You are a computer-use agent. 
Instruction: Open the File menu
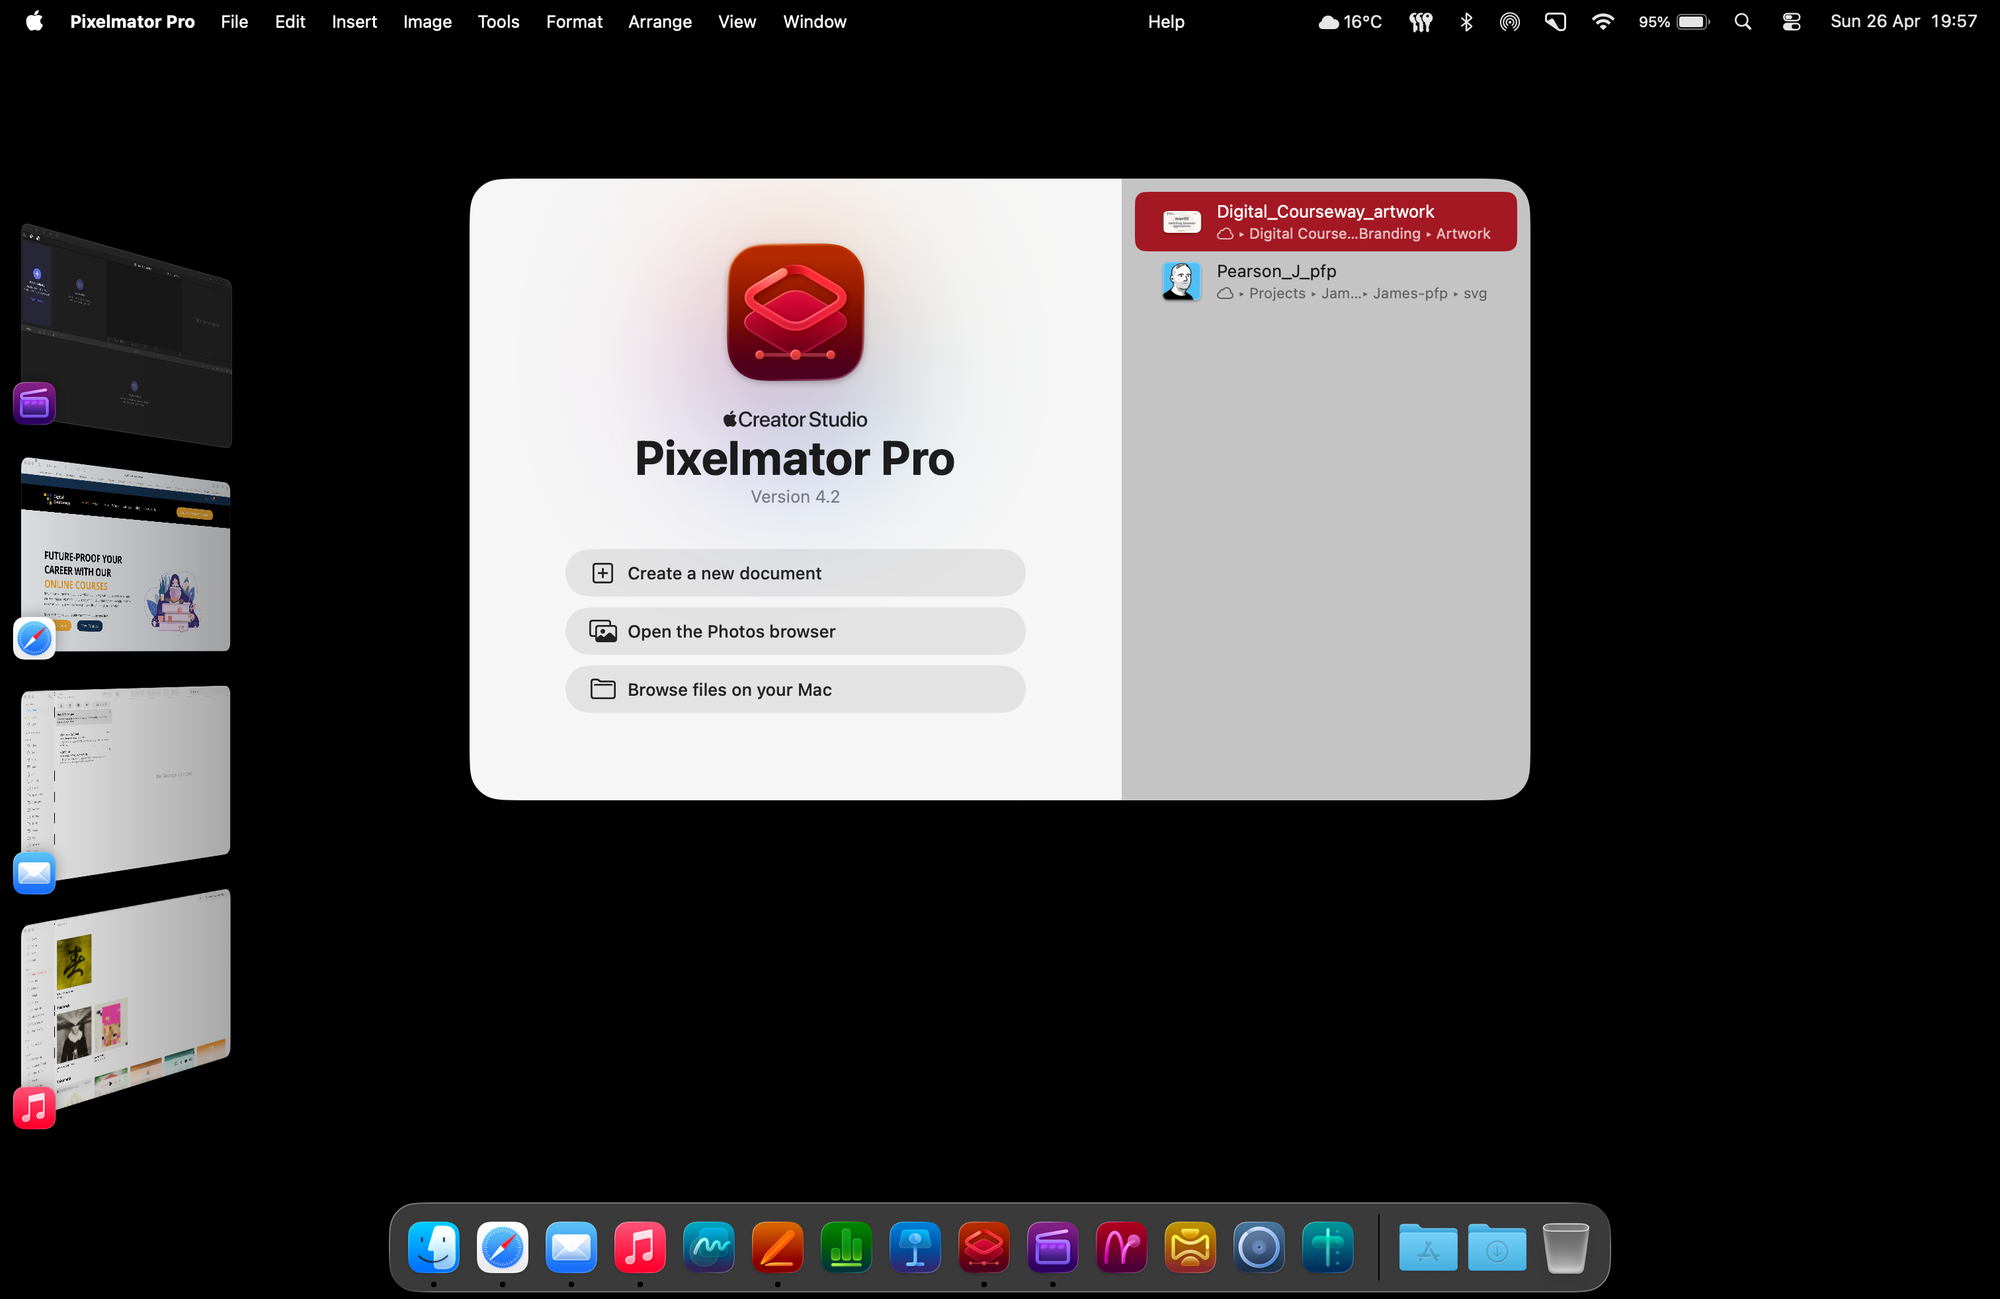coord(234,21)
